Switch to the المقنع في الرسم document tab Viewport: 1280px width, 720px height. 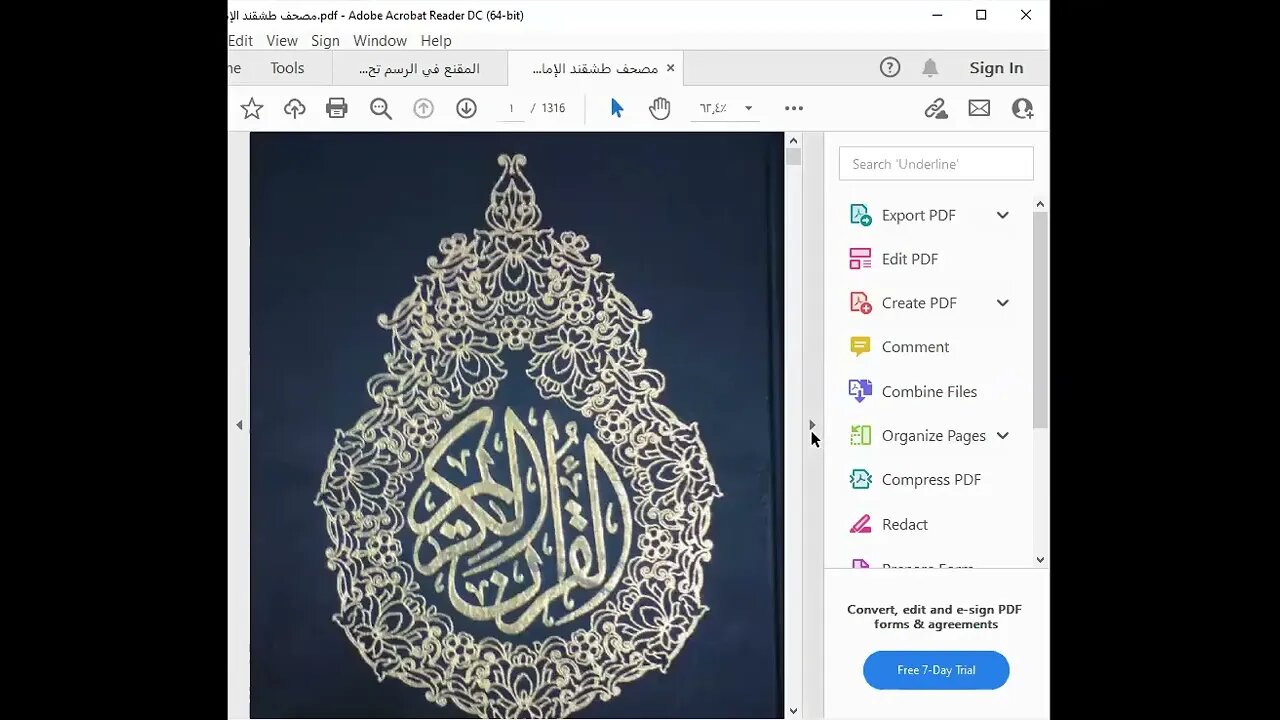click(420, 68)
